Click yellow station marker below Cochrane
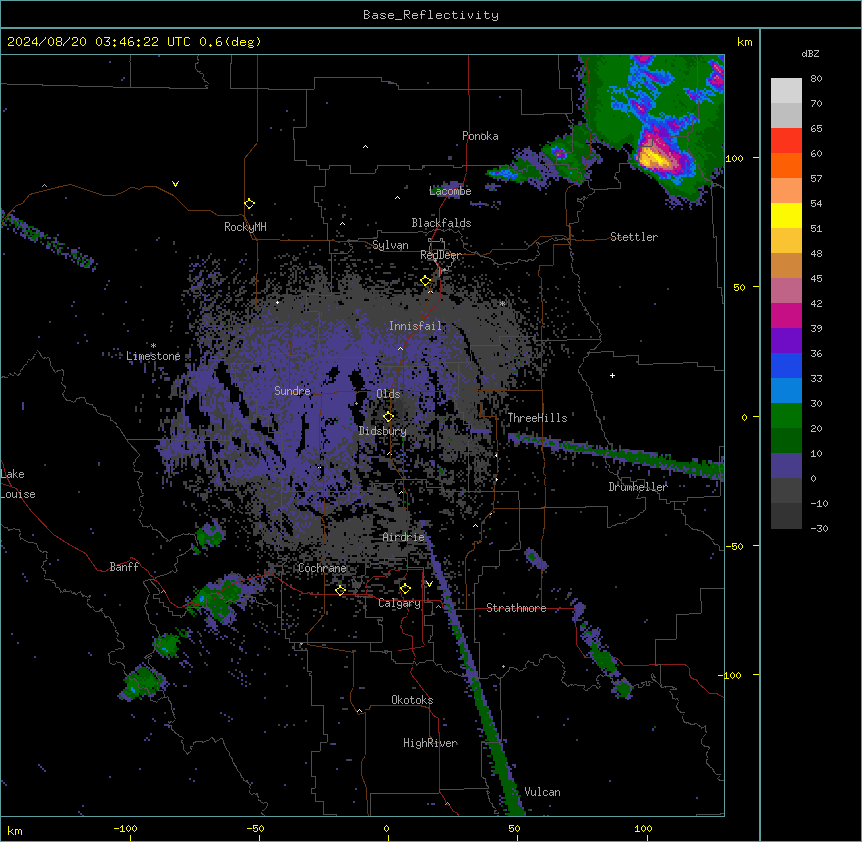The height and width of the screenshot is (842, 862). click(x=340, y=590)
